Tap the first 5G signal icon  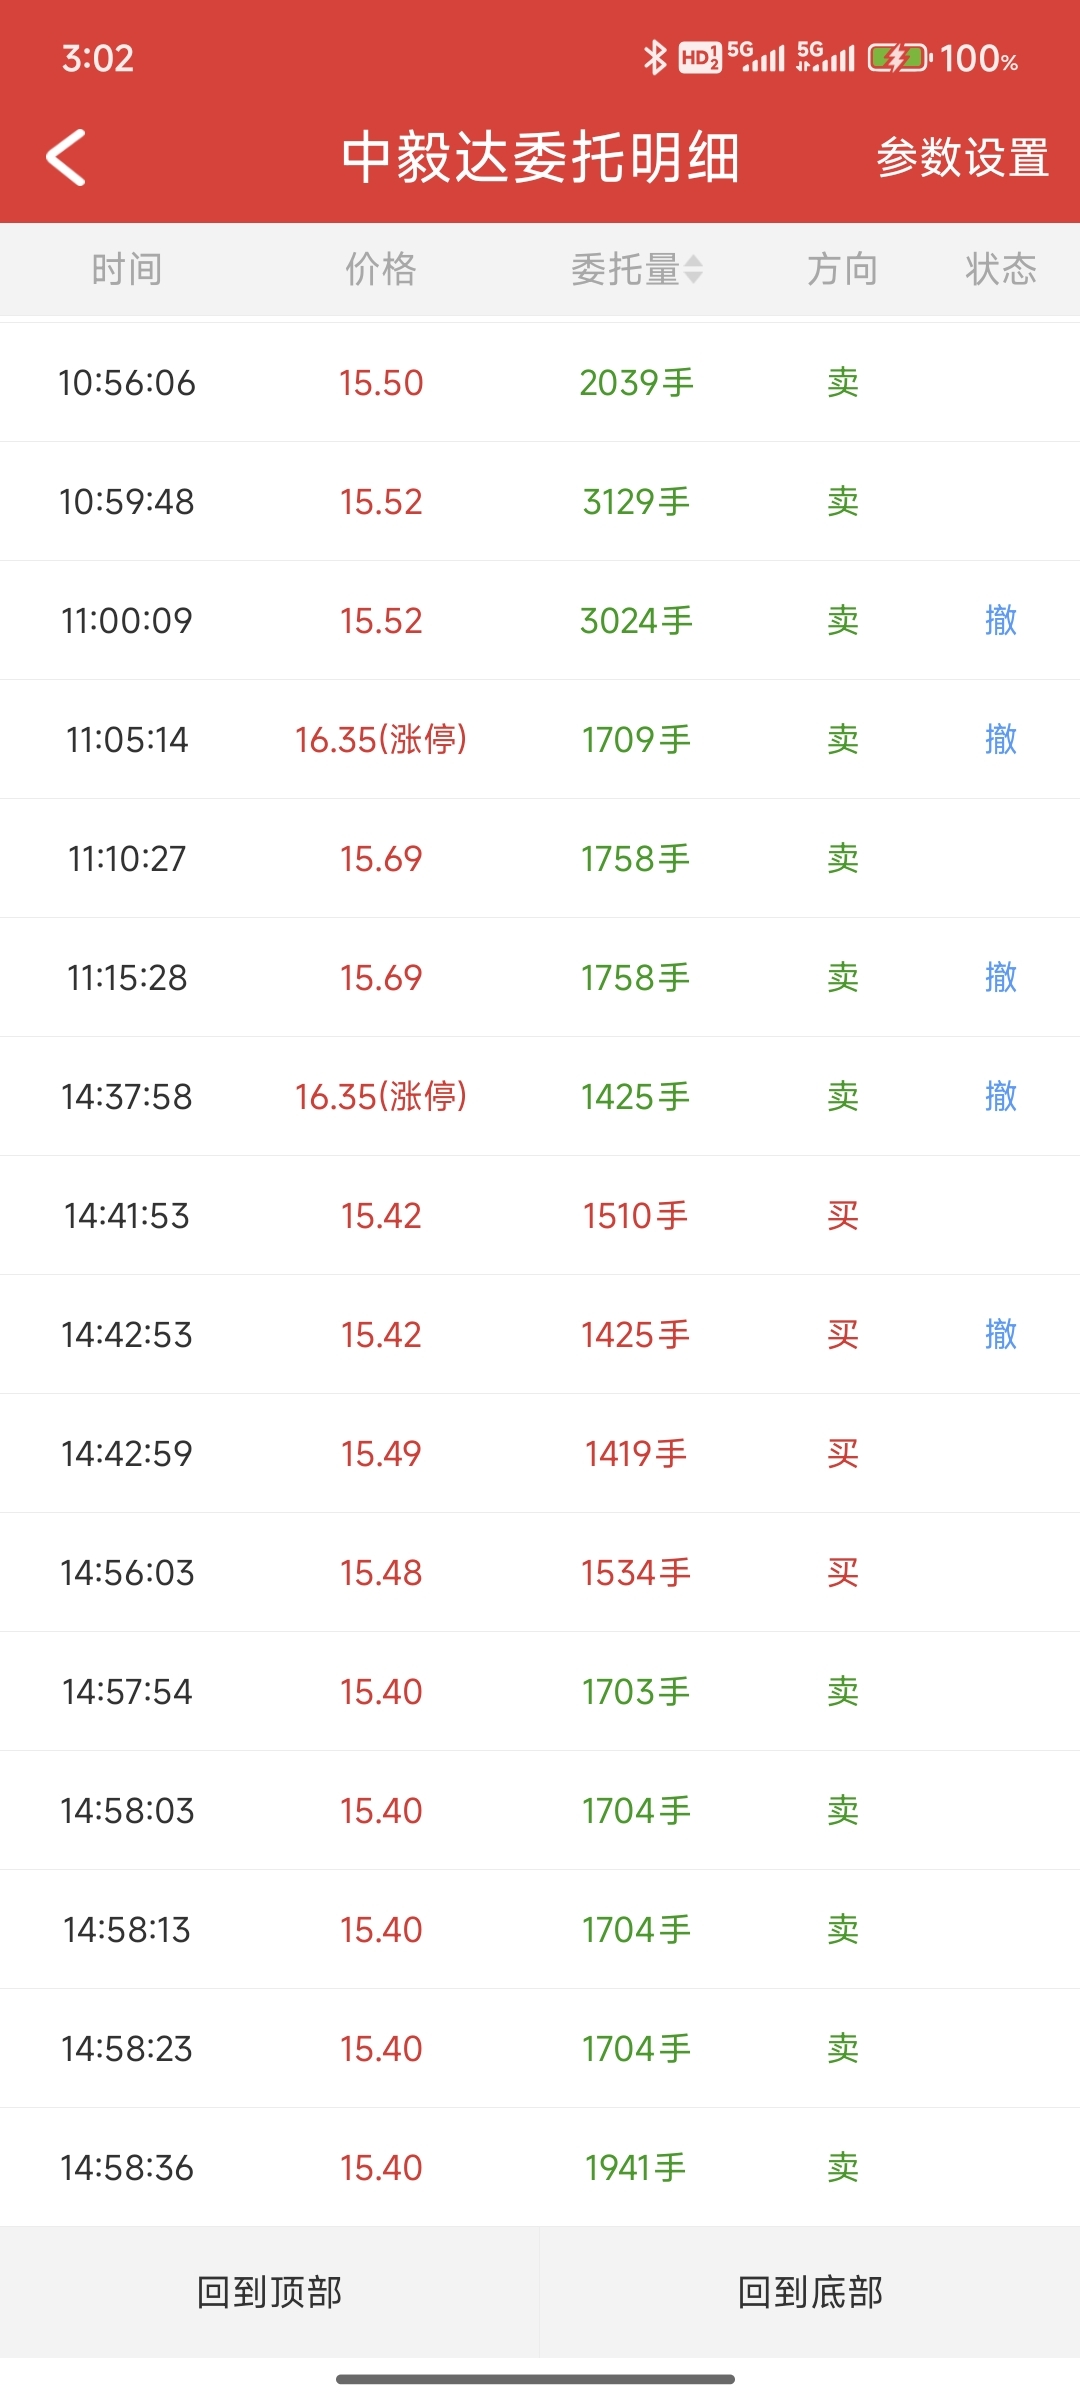point(757,58)
